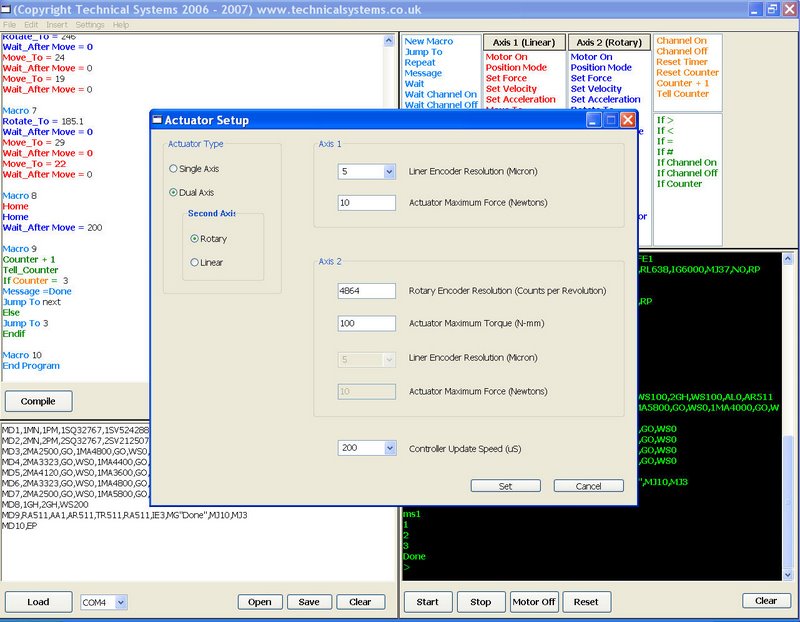Close the Actuator Setup dialog window
This screenshot has width=800, height=622.
[x=627, y=120]
